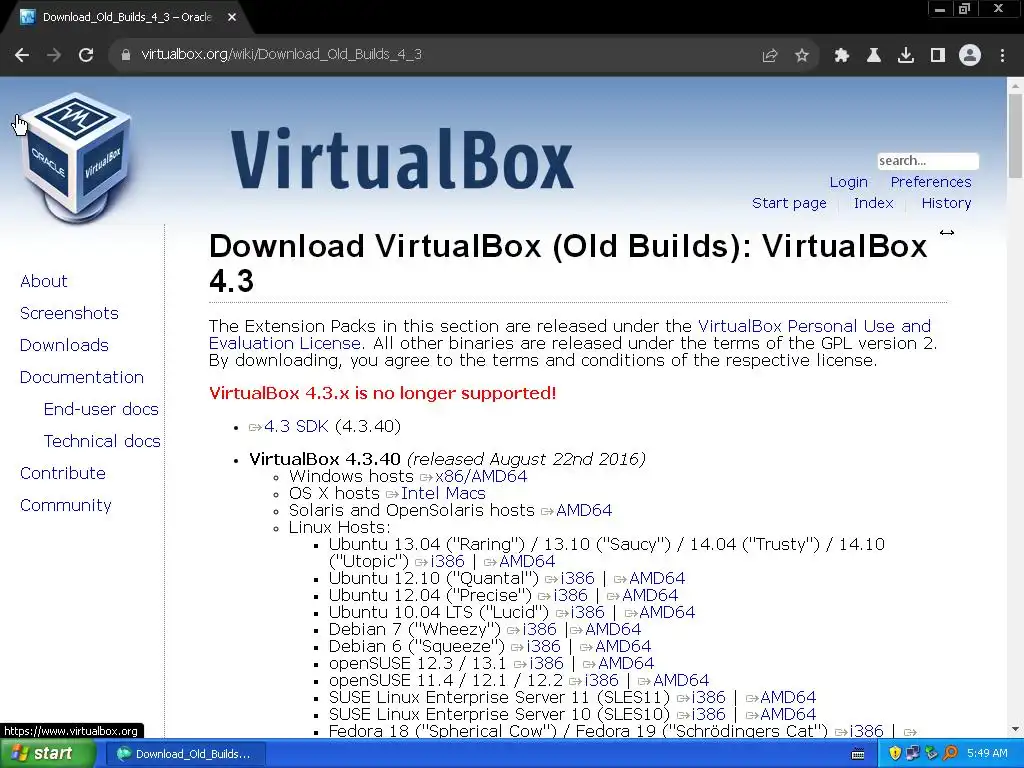
Task: Open the Chrome three-dot menu
Action: click(1002, 56)
